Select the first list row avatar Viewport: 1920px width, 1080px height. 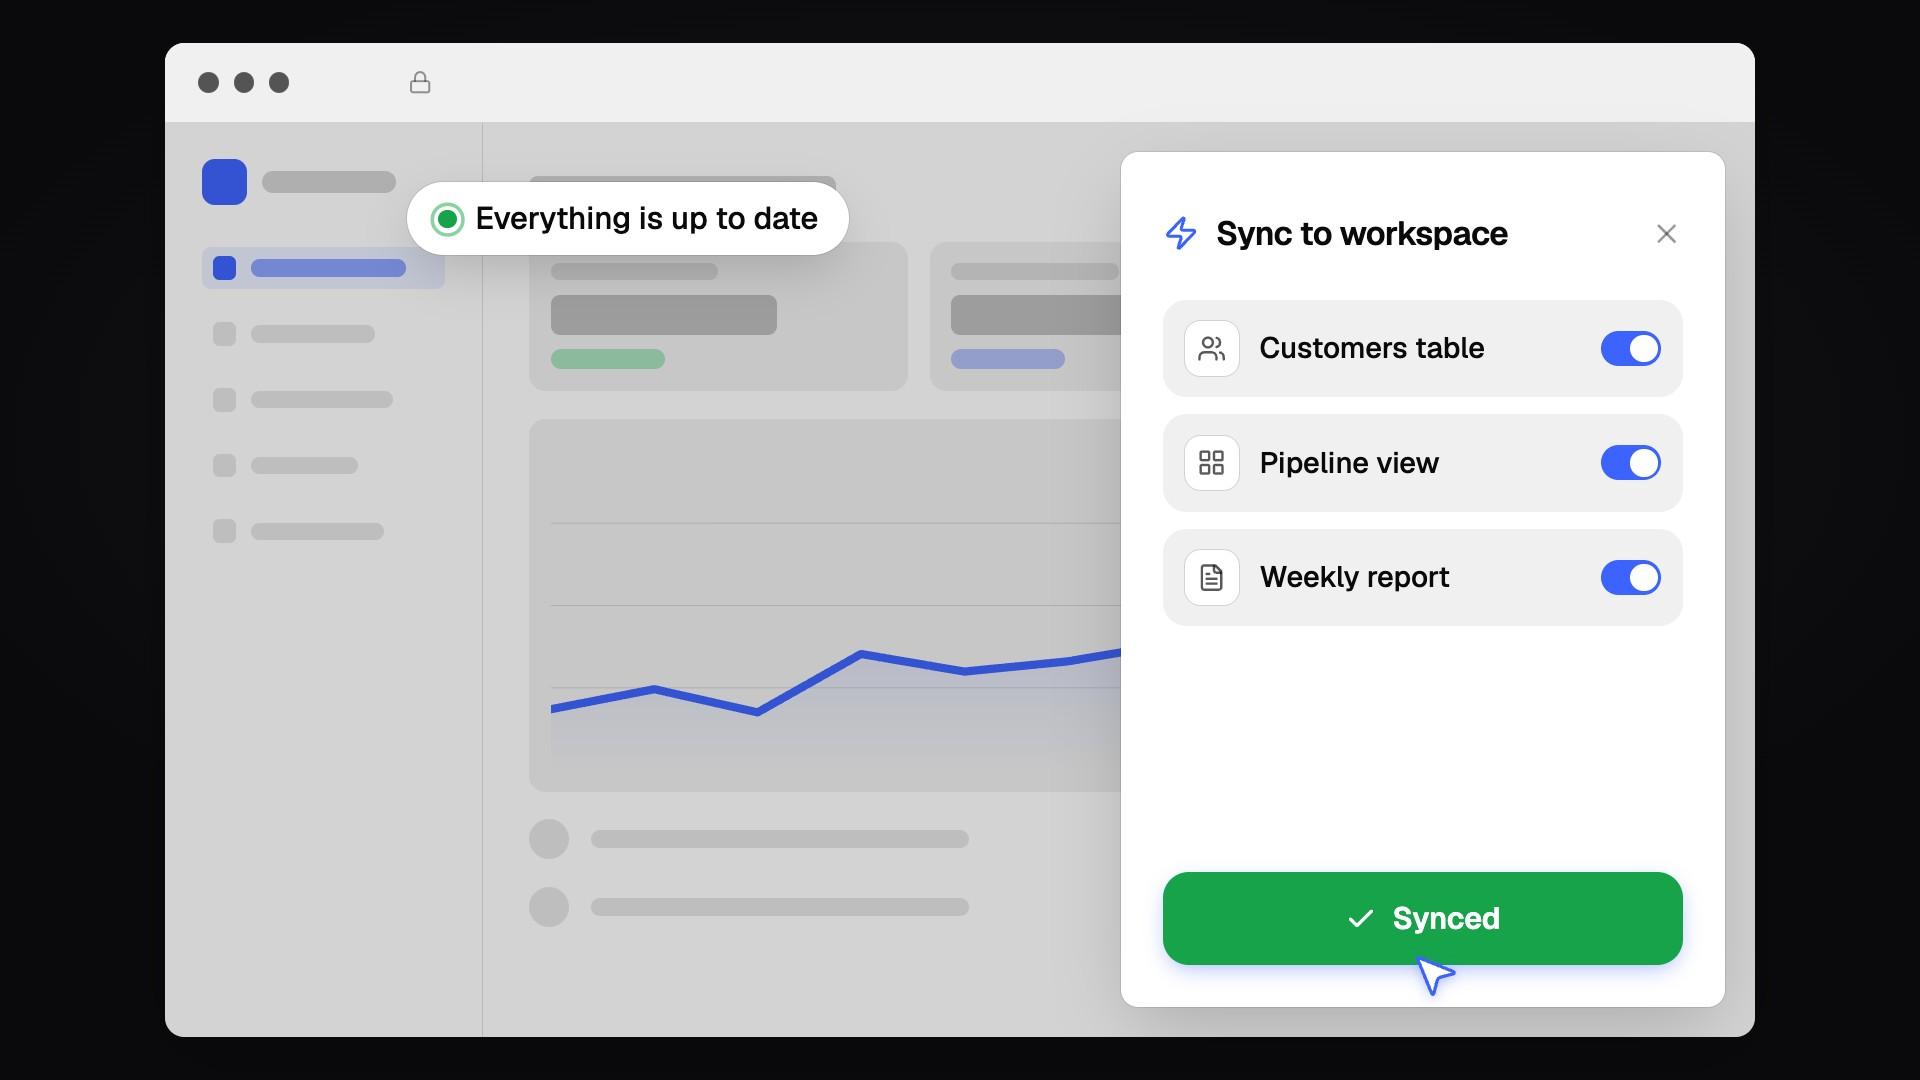(x=549, y=839)
